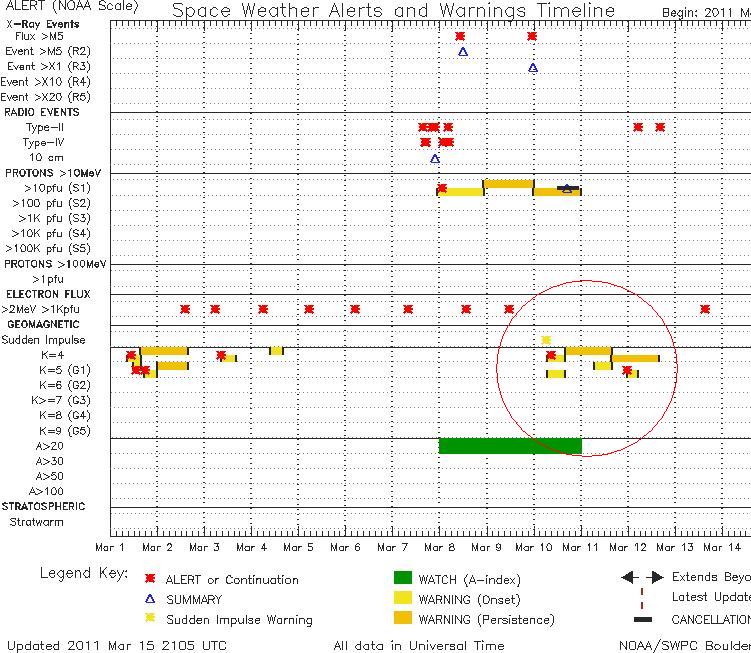Click the dashed Latest Update legend line
The height and width of the screenshot is (653, 751).
click(642, 599)
